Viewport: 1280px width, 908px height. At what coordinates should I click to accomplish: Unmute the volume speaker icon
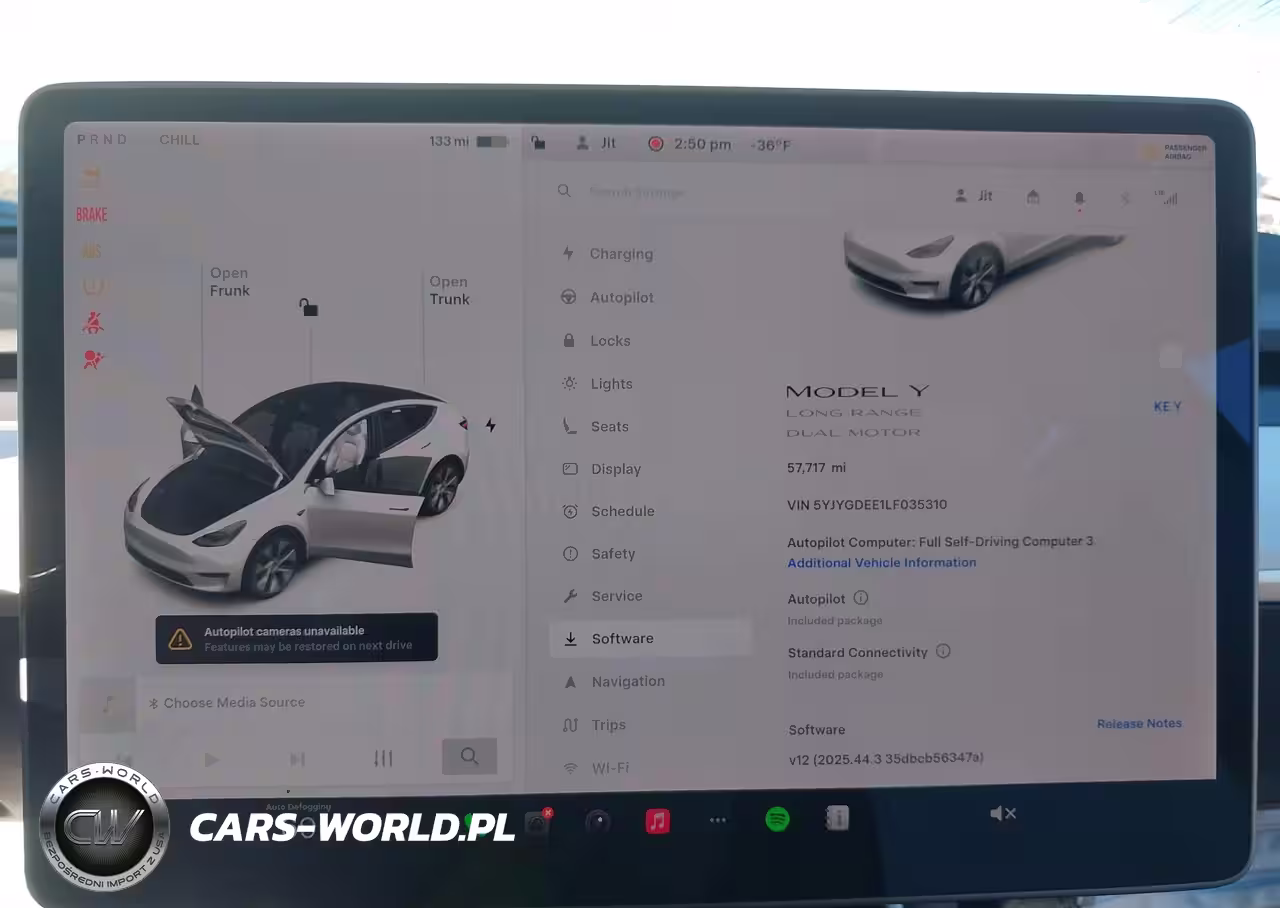pyautogui.click(x=1002, y=813)
